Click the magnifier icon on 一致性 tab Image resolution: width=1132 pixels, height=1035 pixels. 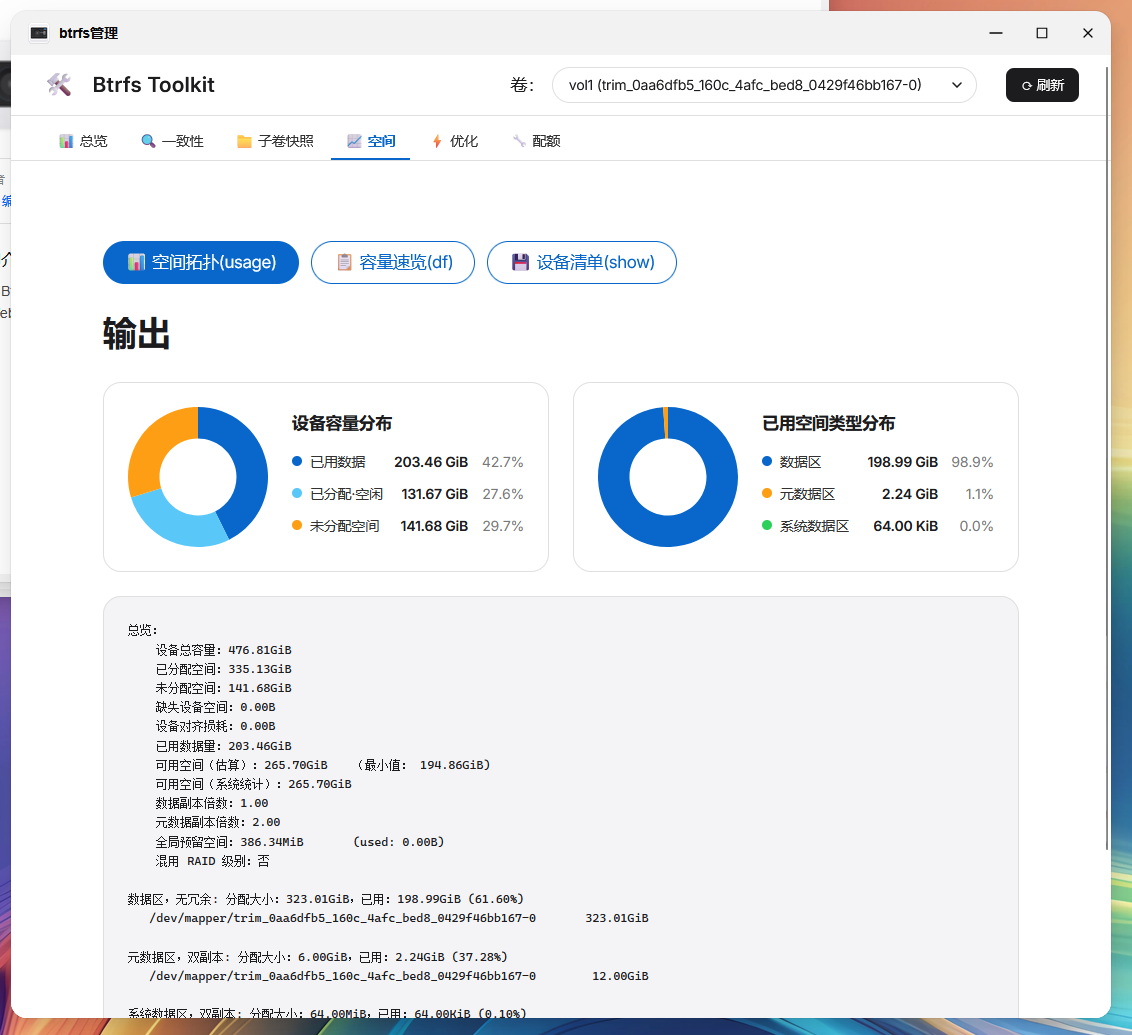(148, 141)
